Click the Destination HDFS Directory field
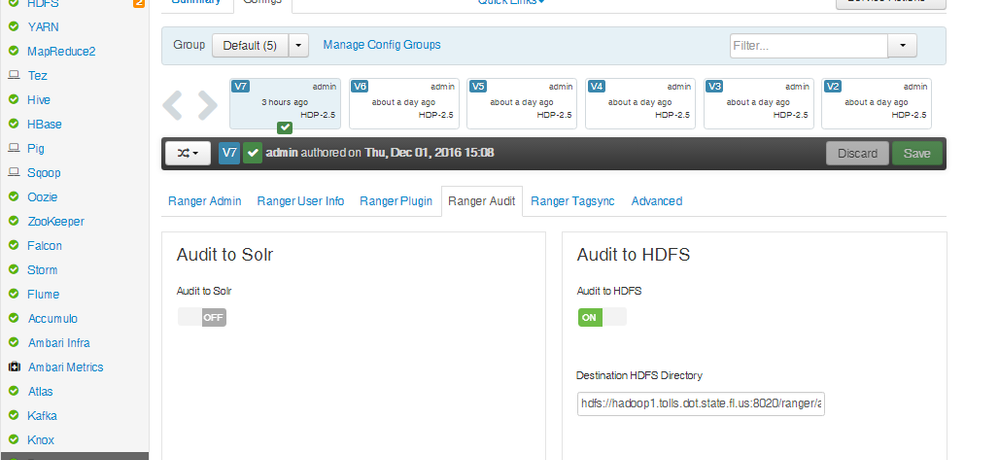999x460 pixels. click(701, 404)
